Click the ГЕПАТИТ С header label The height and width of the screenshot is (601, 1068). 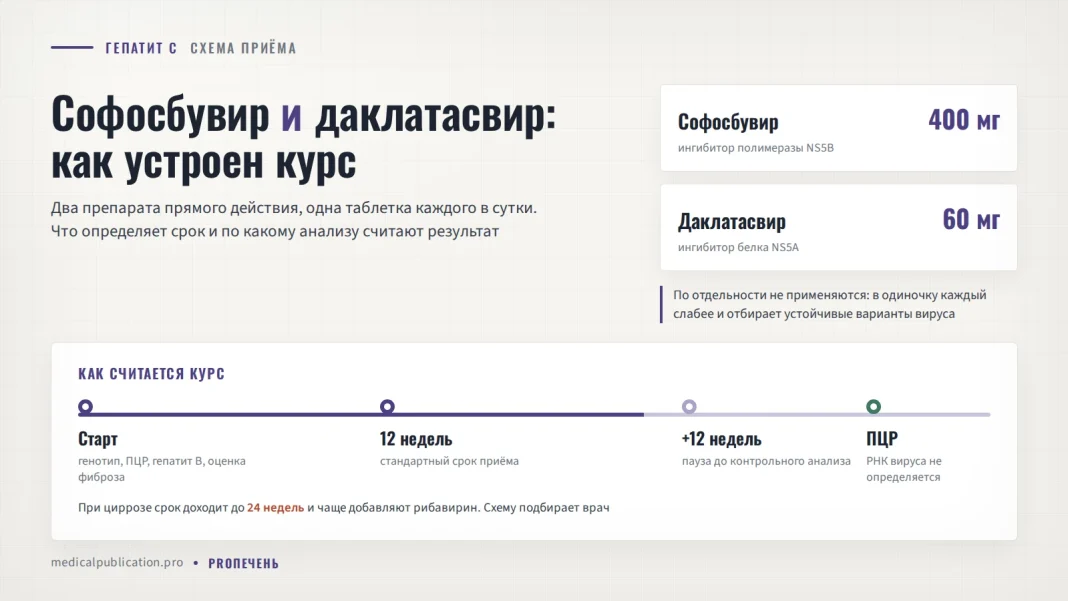[141, 48]
